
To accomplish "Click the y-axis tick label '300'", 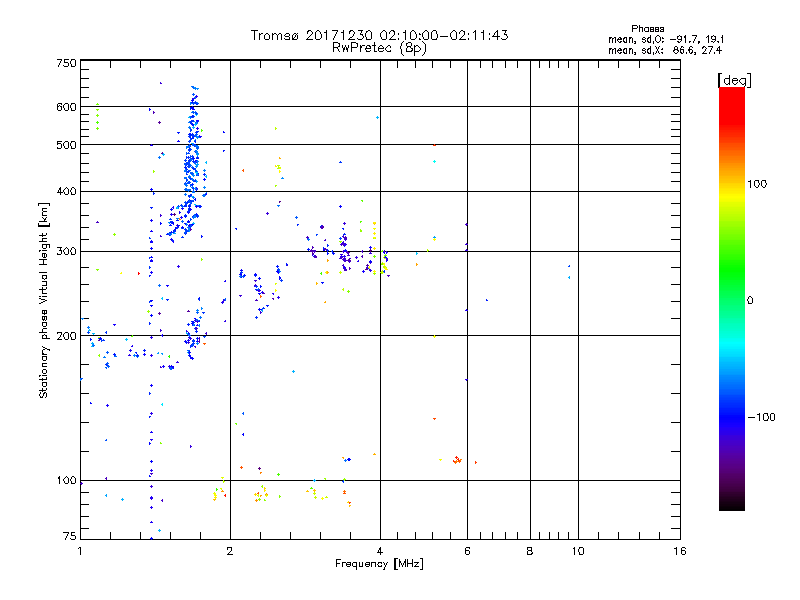I will click(66, 251).
